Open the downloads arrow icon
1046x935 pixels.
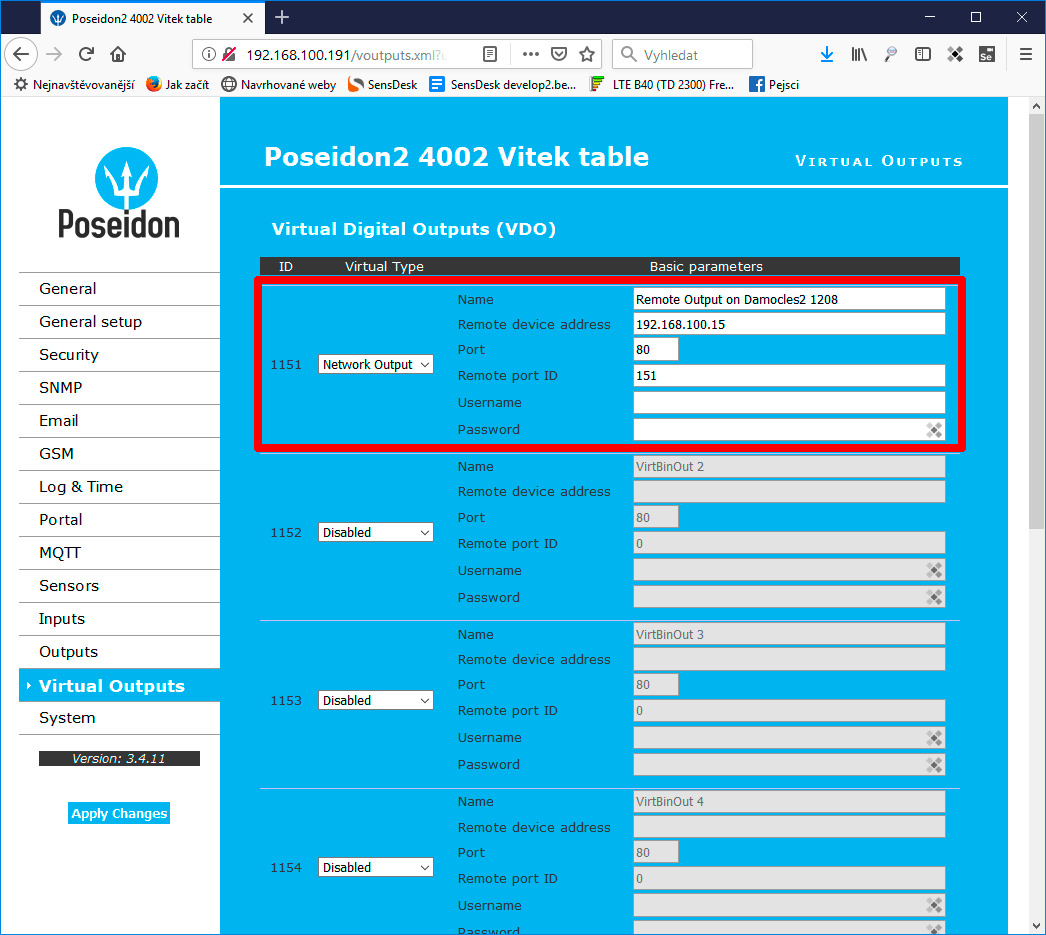point(827,54)
